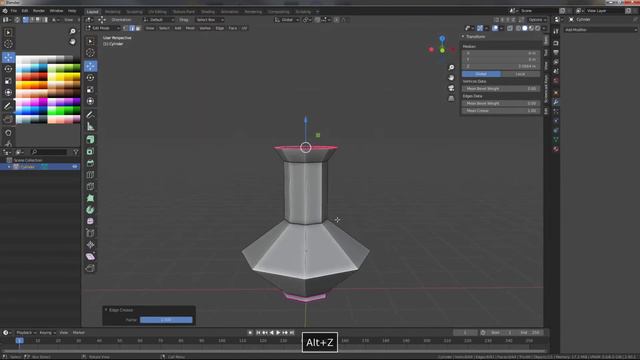Open the File menu
The height and width of the screenshot is (360, 640).
pos(14,11)
